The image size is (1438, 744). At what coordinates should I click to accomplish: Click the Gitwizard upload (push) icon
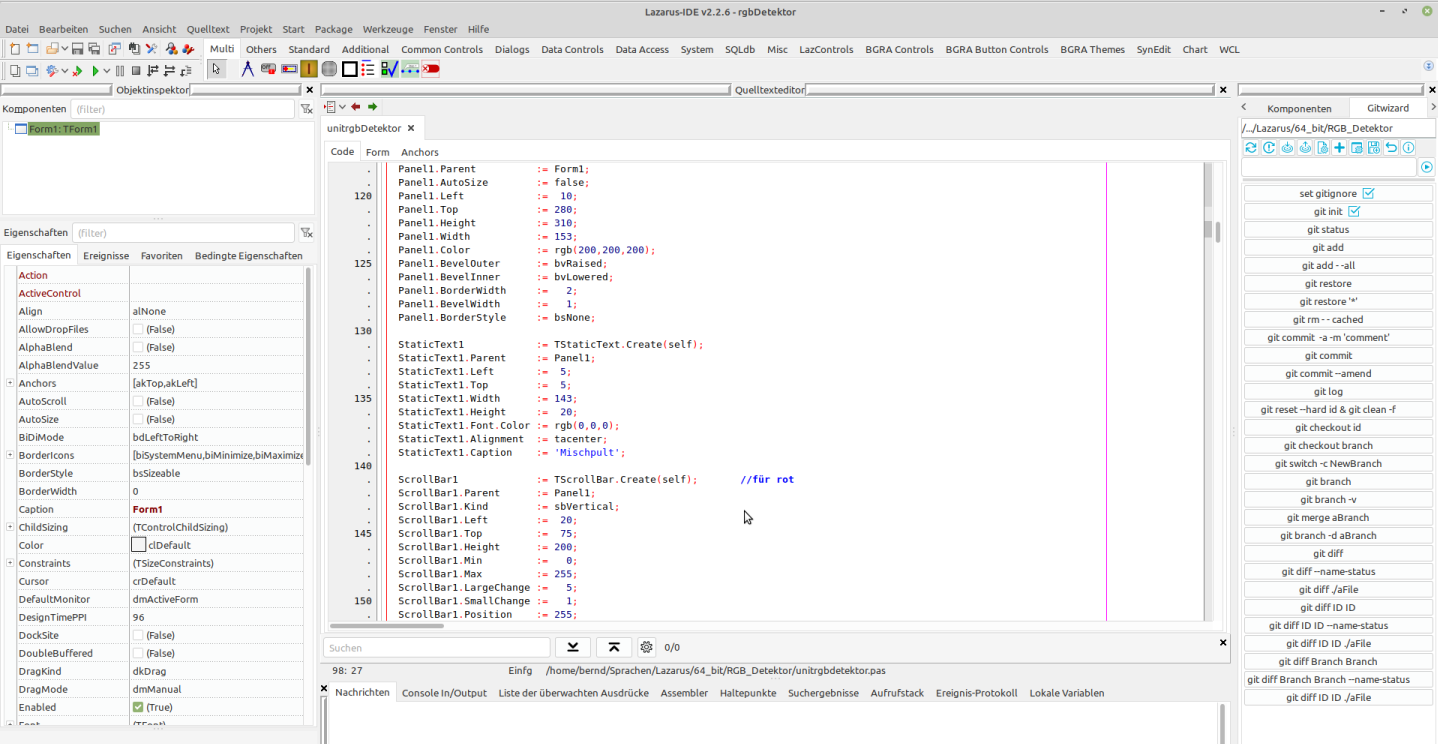[1305, 147]
